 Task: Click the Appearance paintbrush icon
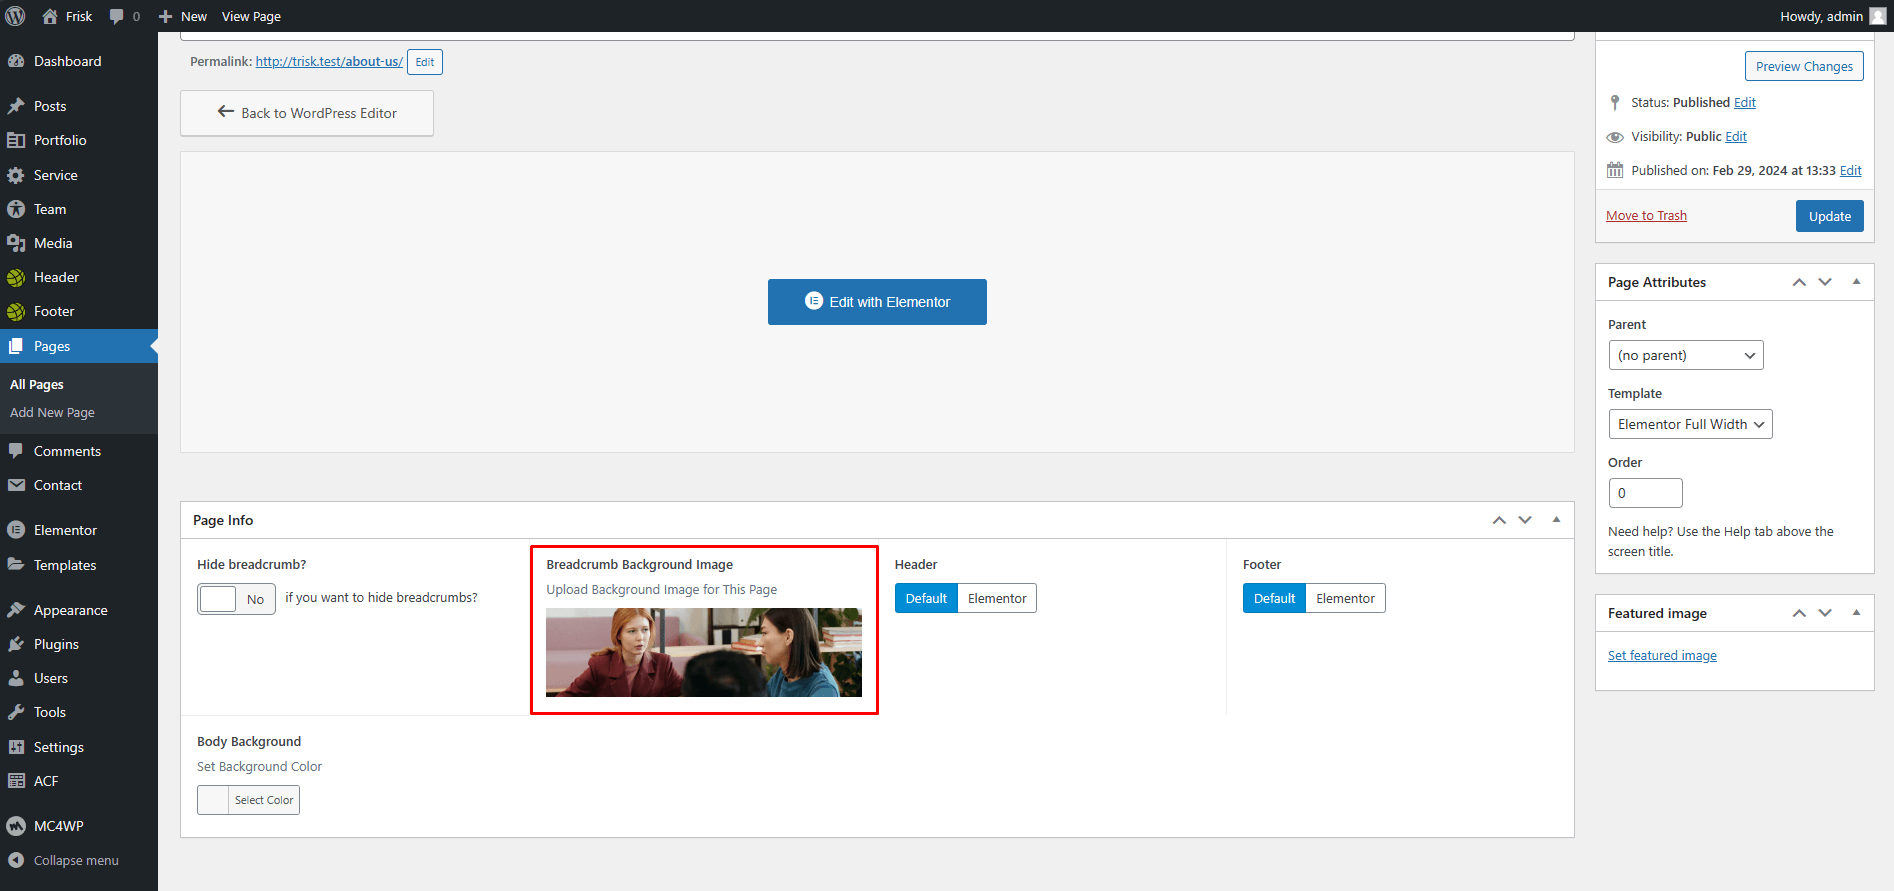tap(16, 610)
